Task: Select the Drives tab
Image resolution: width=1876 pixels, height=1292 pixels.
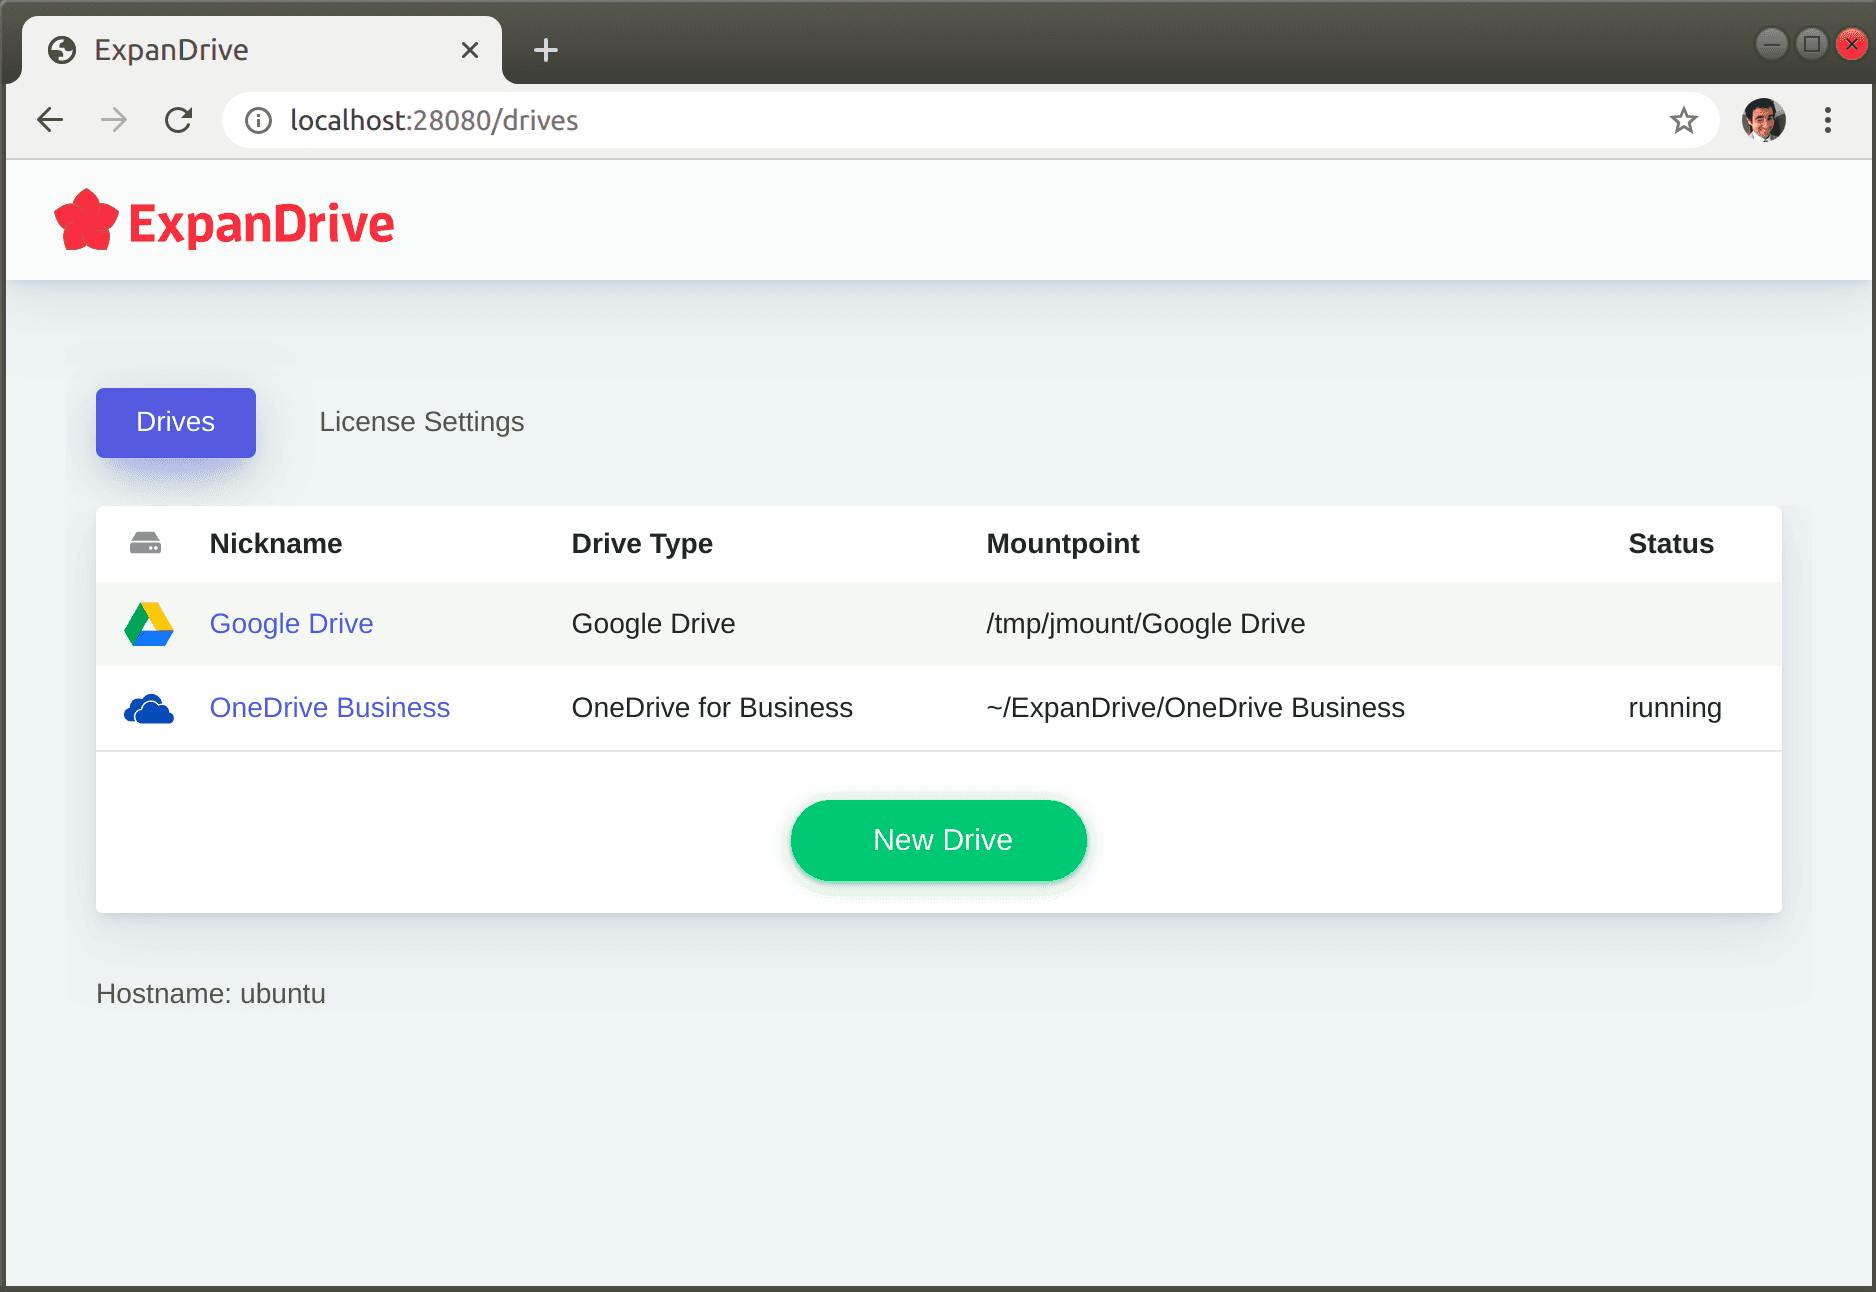Action: tap(176, 422)
